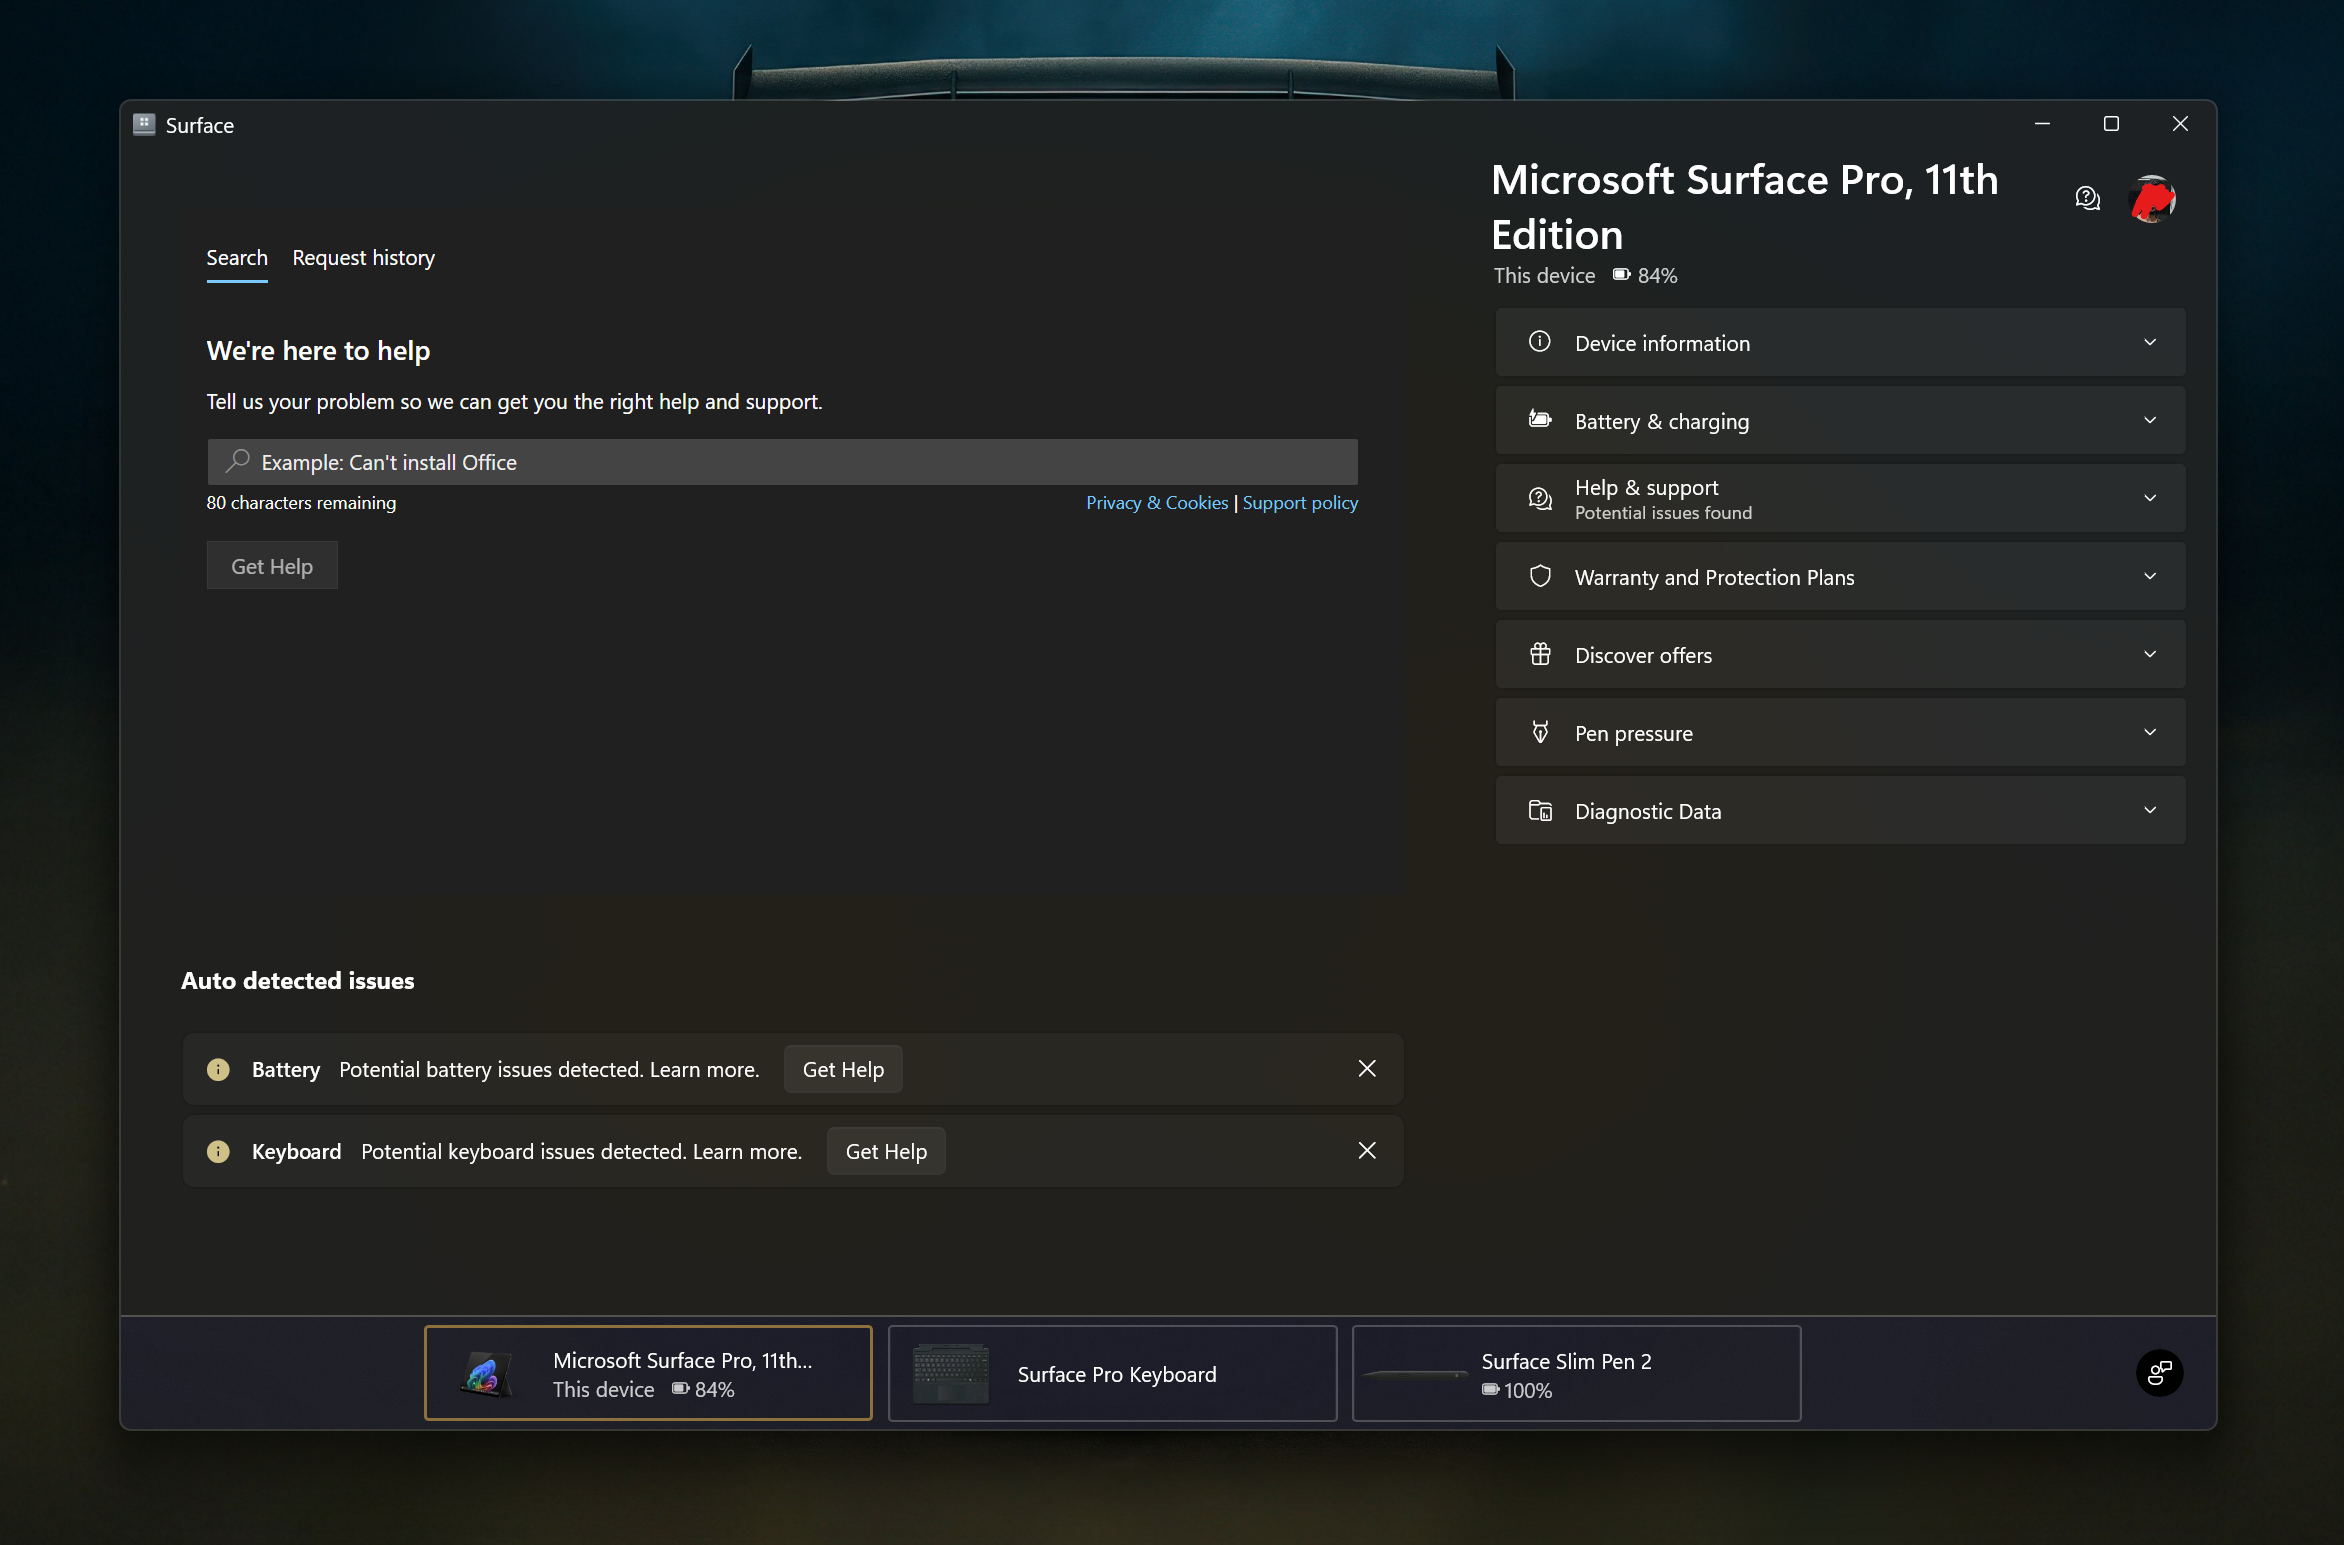This screenshot has width=2344, height=1545.
Task: Open the virtual agent chat icon bottom right
Action: tap(2159, 1373)
